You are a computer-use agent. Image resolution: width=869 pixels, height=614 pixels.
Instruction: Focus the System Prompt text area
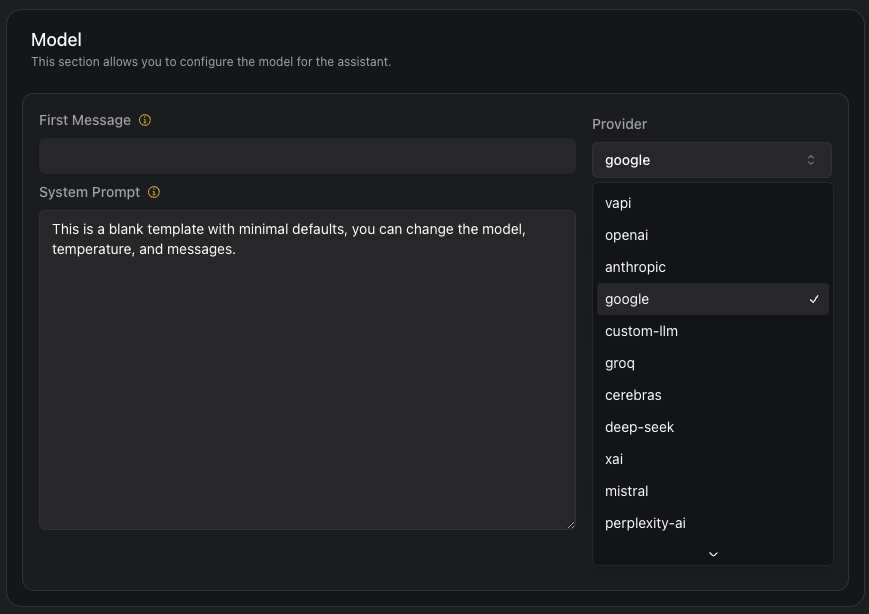click(307, 380)
